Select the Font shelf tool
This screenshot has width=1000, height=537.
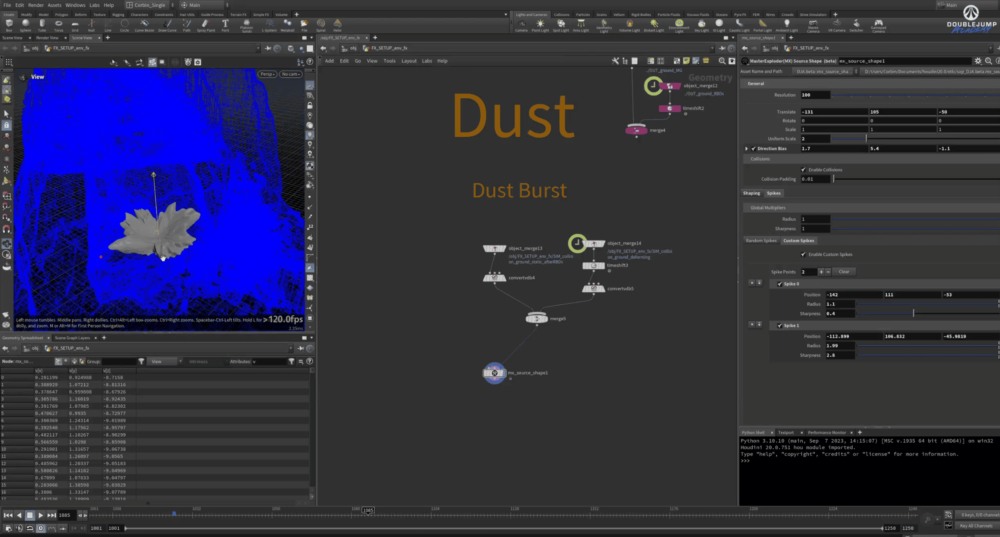(225, 24)
